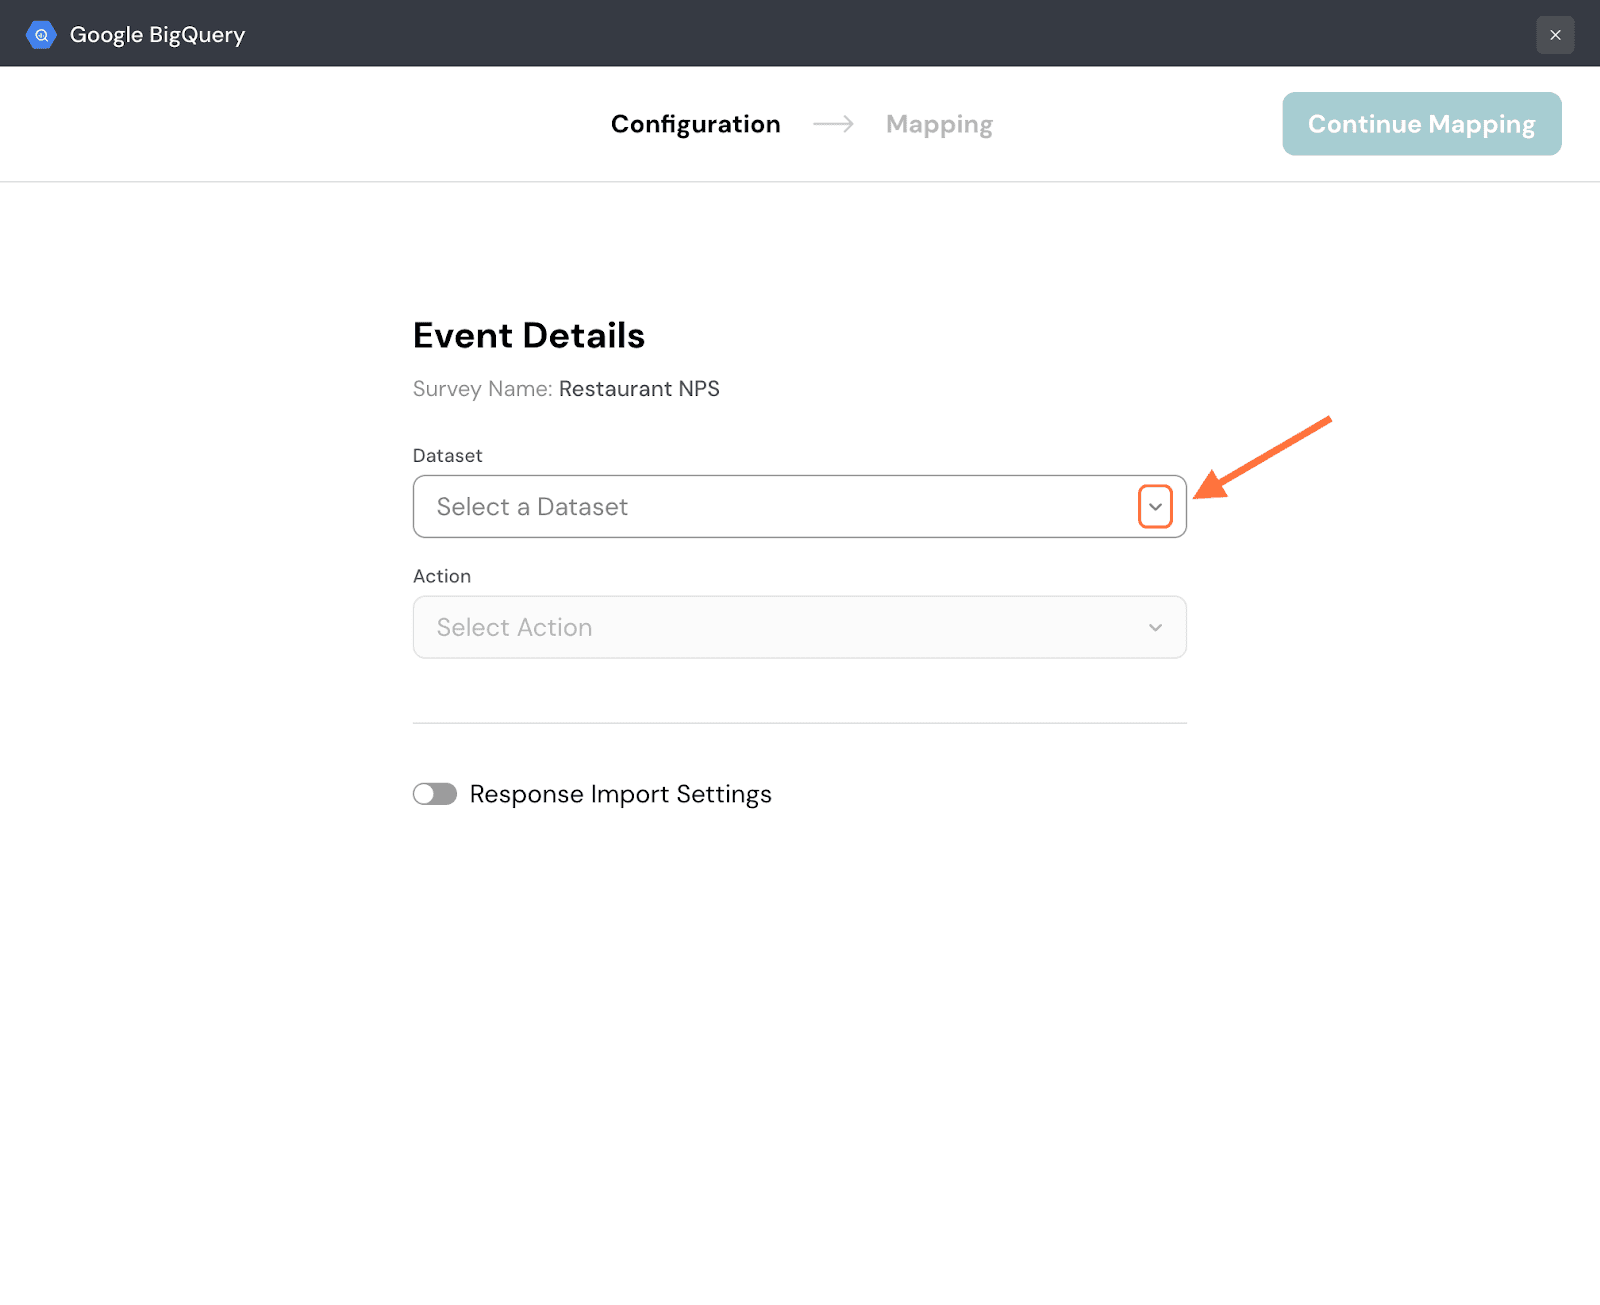Enable the Response Import Settings toggle
1600x1305 pixels.
pyautogui.click(x=435, y=794)
